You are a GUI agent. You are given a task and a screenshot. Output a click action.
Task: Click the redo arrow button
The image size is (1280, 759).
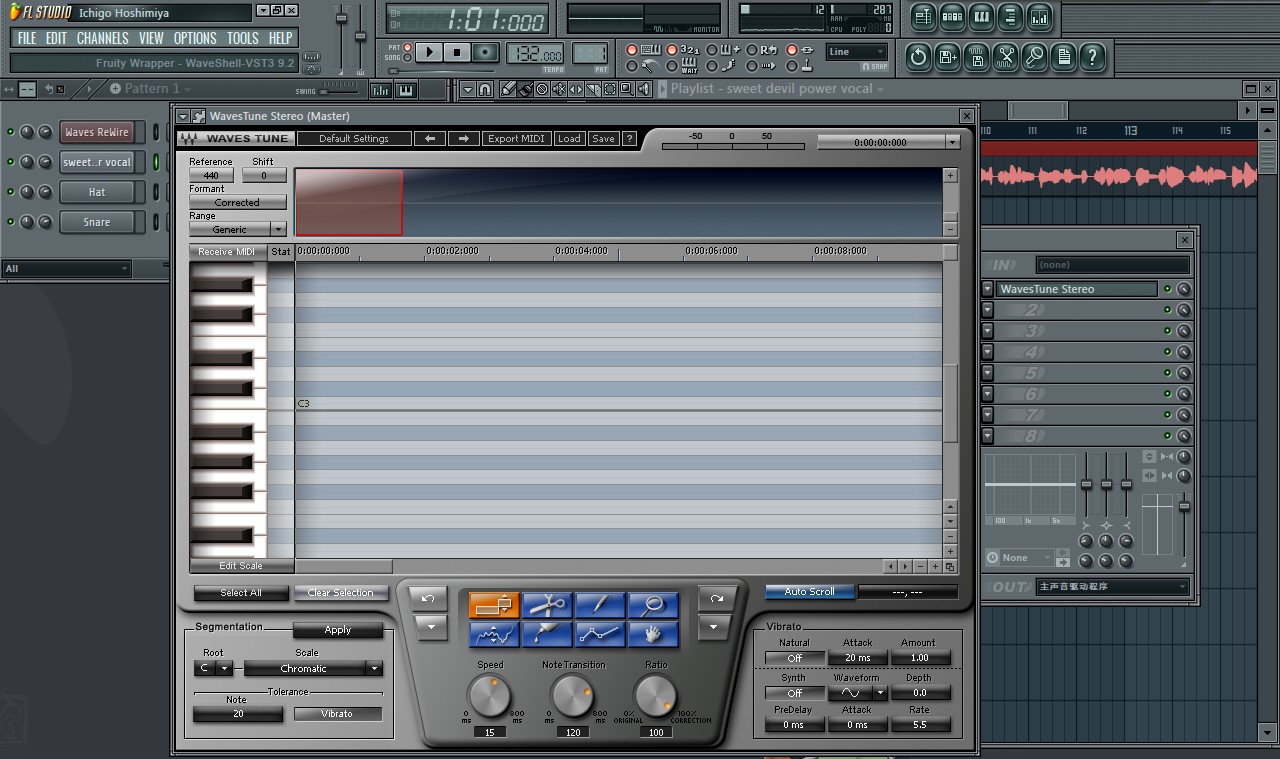[x=716, y=598]
